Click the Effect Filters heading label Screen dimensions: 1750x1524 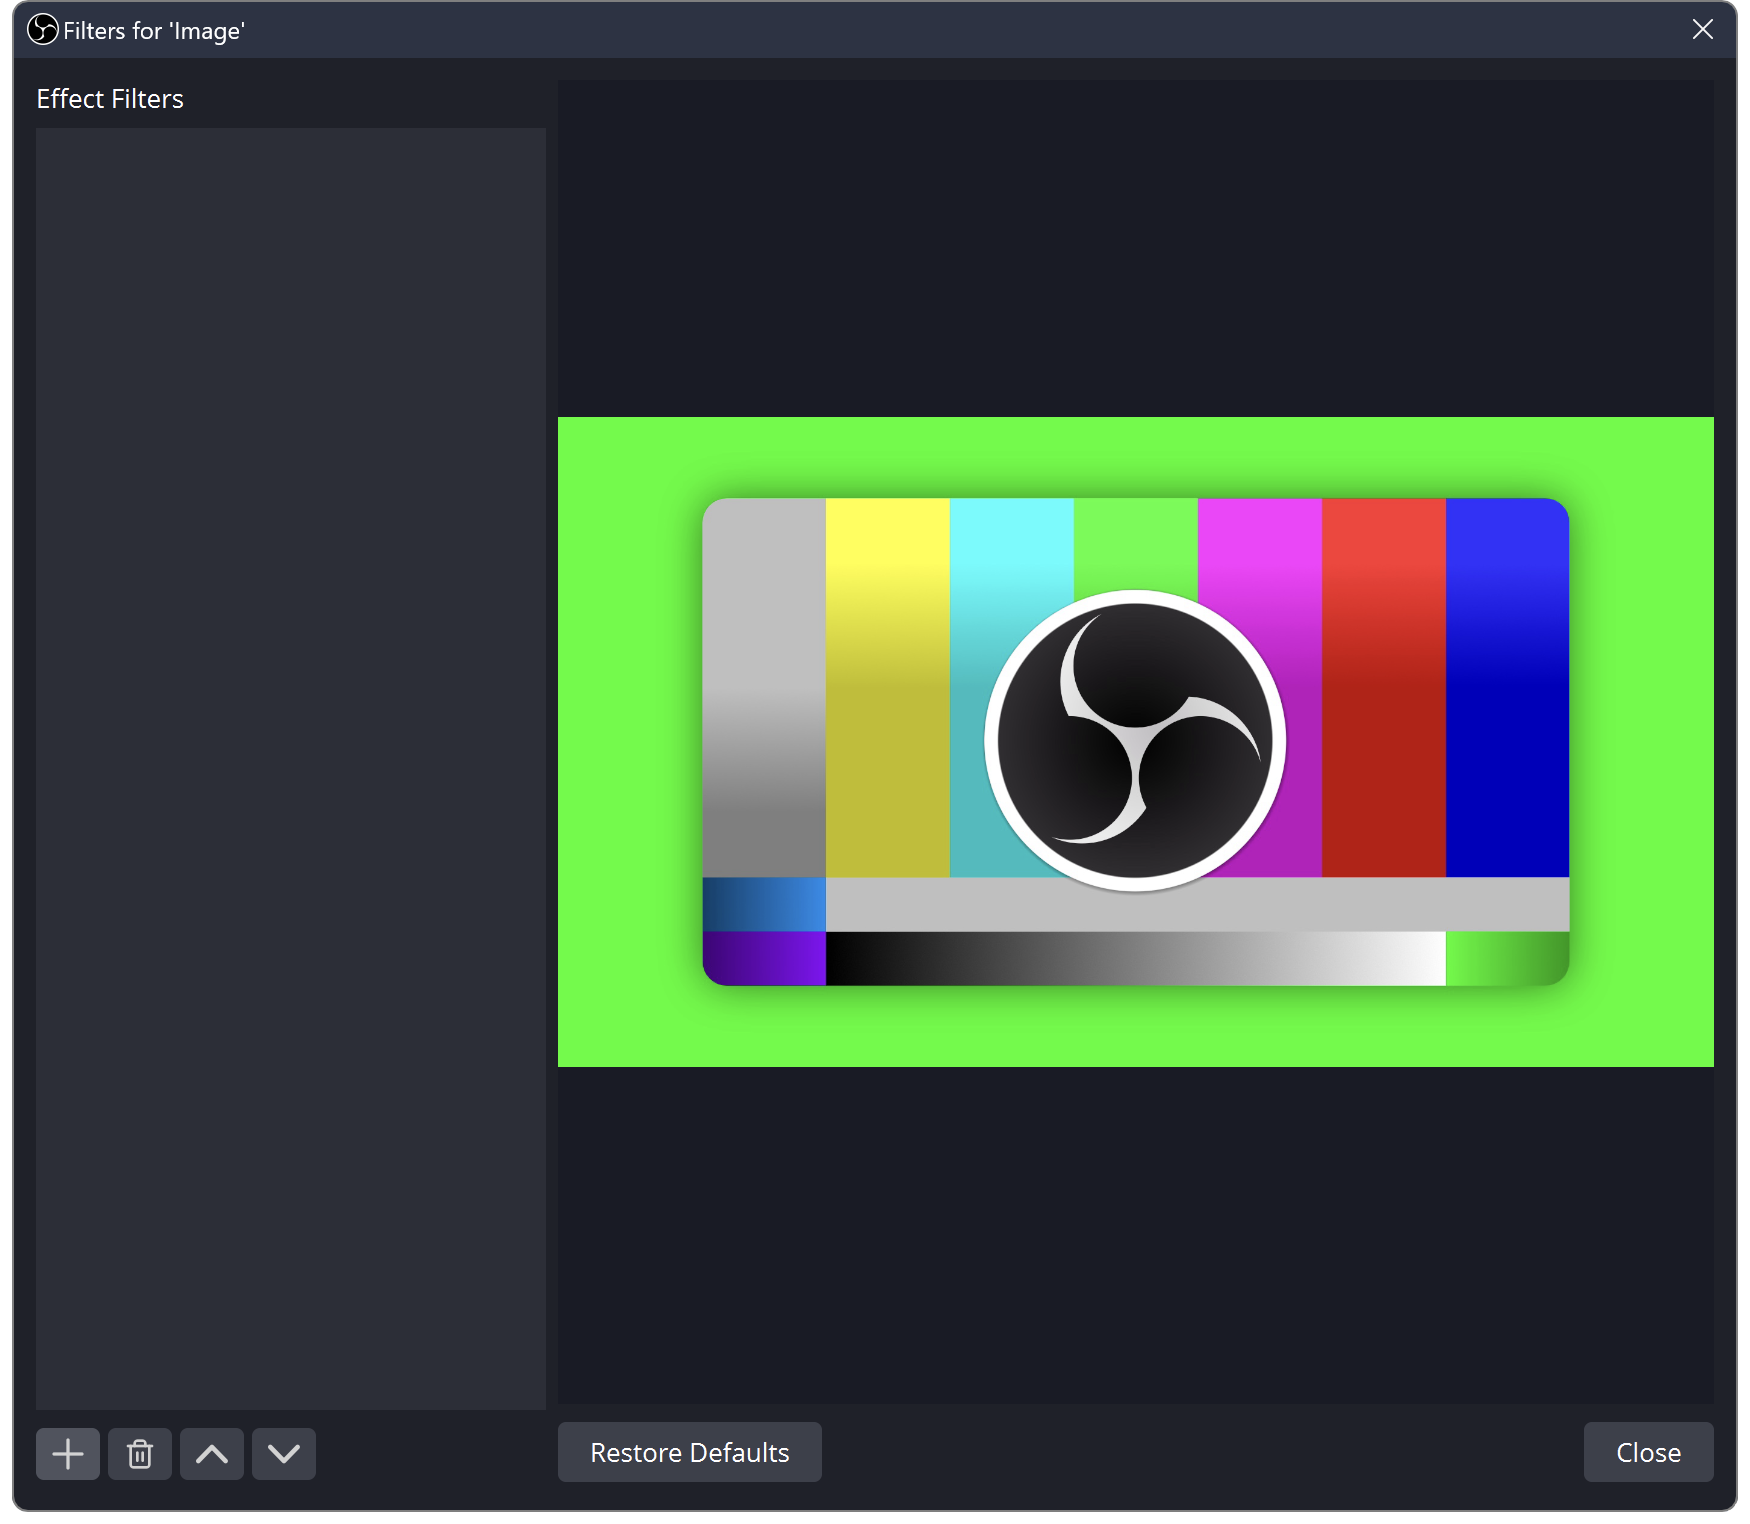point(110,98)
